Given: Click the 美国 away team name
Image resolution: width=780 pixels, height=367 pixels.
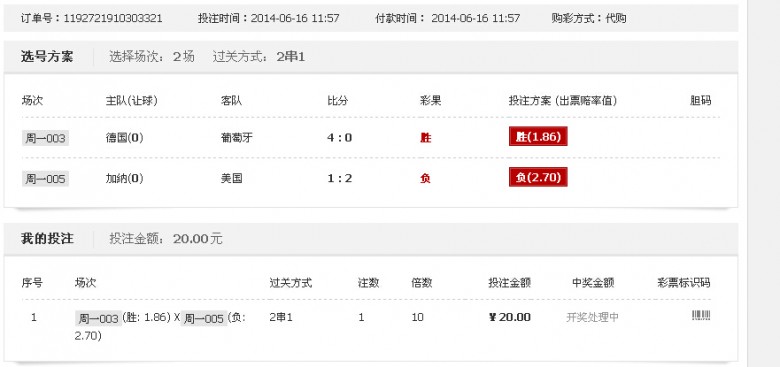Looking at the screenshot, I should pos(231,178).
